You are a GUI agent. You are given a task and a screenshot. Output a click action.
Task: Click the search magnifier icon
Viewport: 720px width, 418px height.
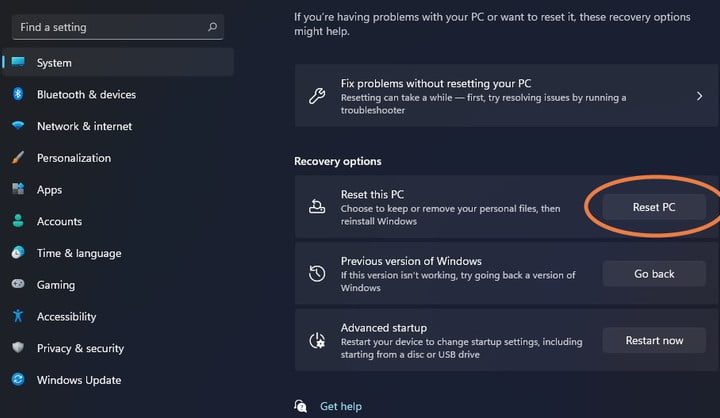(212, 27)
